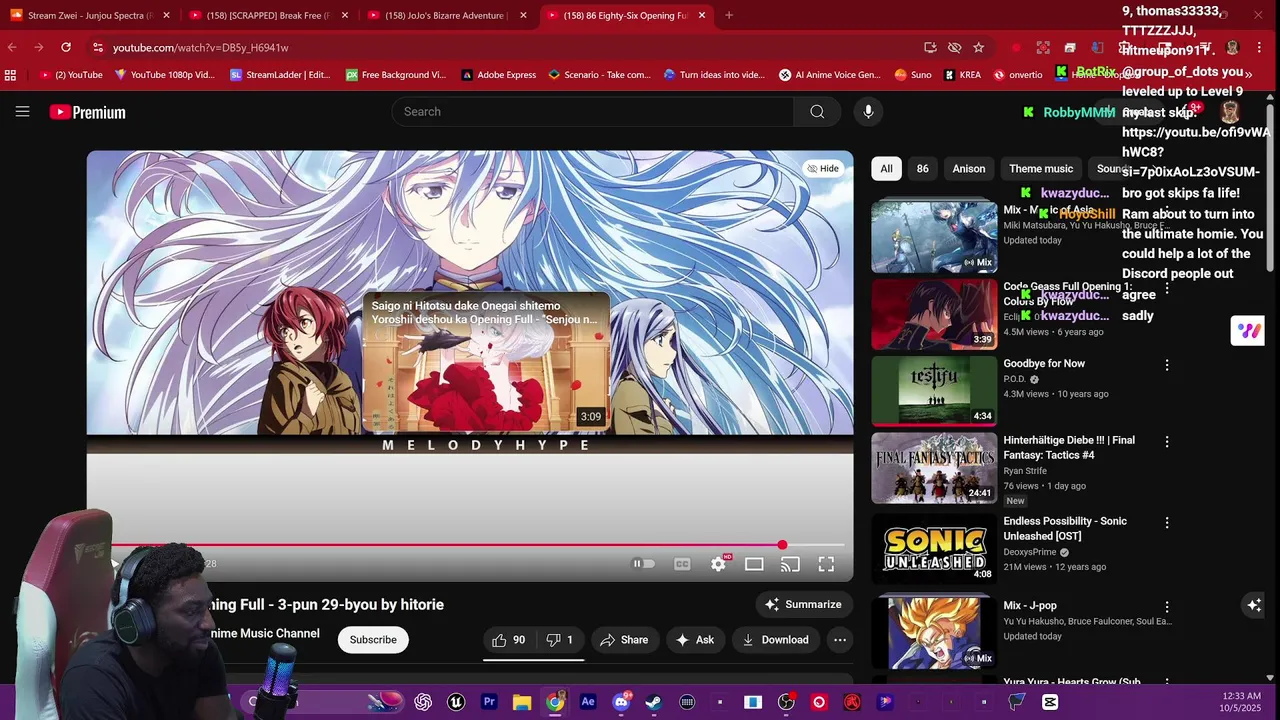
Task: Switch player to theater mode
Action: click(754, 564)
